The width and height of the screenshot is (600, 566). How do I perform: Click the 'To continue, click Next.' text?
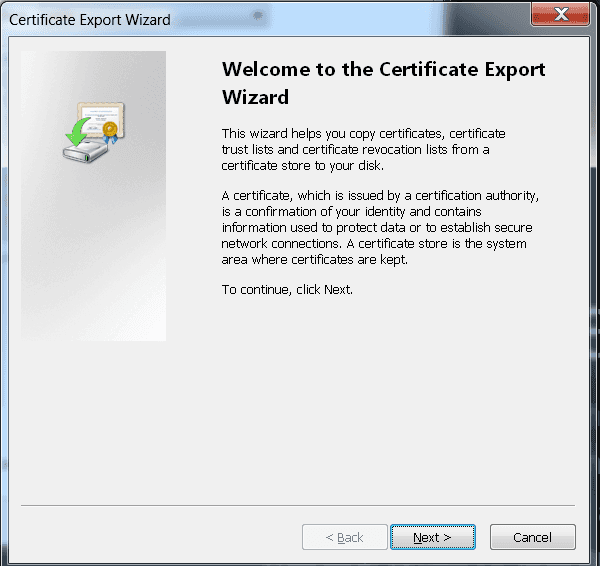click(x=287, y=289)
